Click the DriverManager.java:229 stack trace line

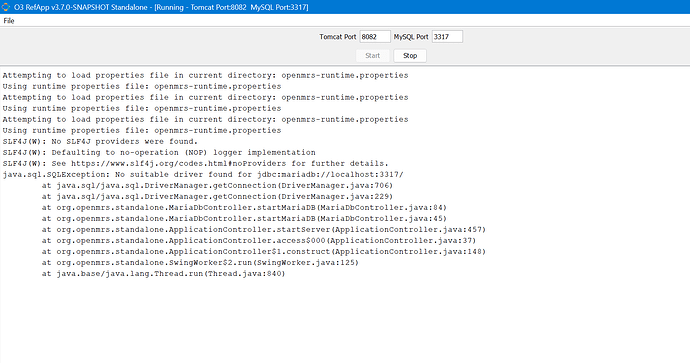pos(217,196)
